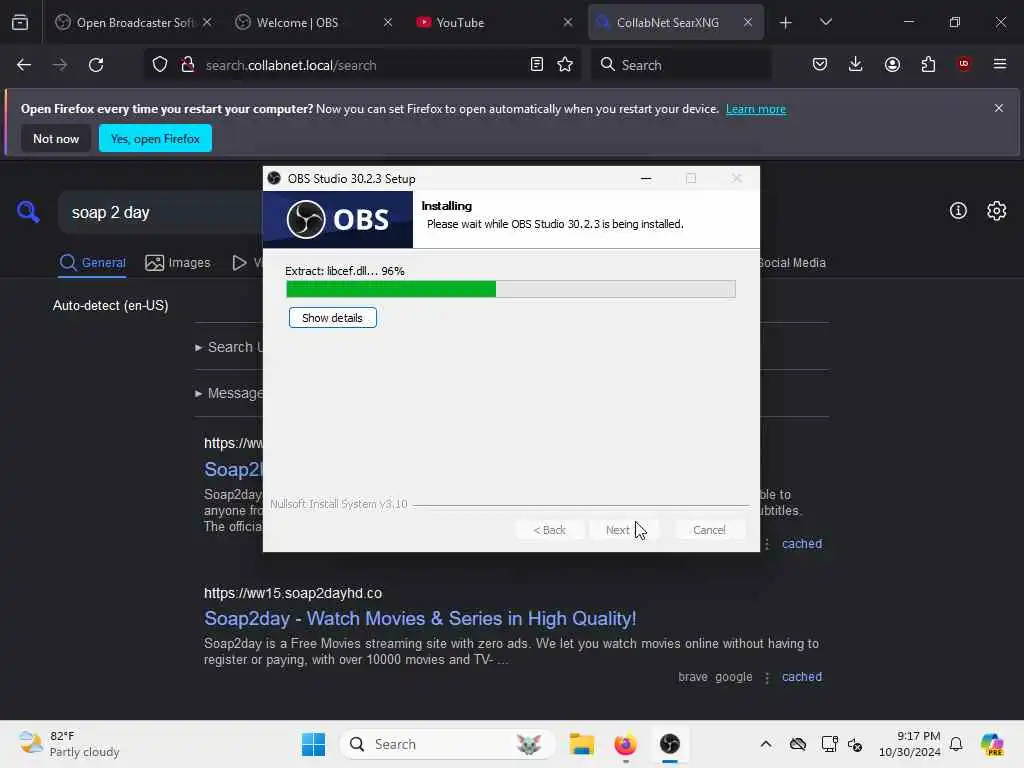Click the SearXNG magnifier search icon
Viewport: 1024px width, 768px height.
(x=28, y=212)
